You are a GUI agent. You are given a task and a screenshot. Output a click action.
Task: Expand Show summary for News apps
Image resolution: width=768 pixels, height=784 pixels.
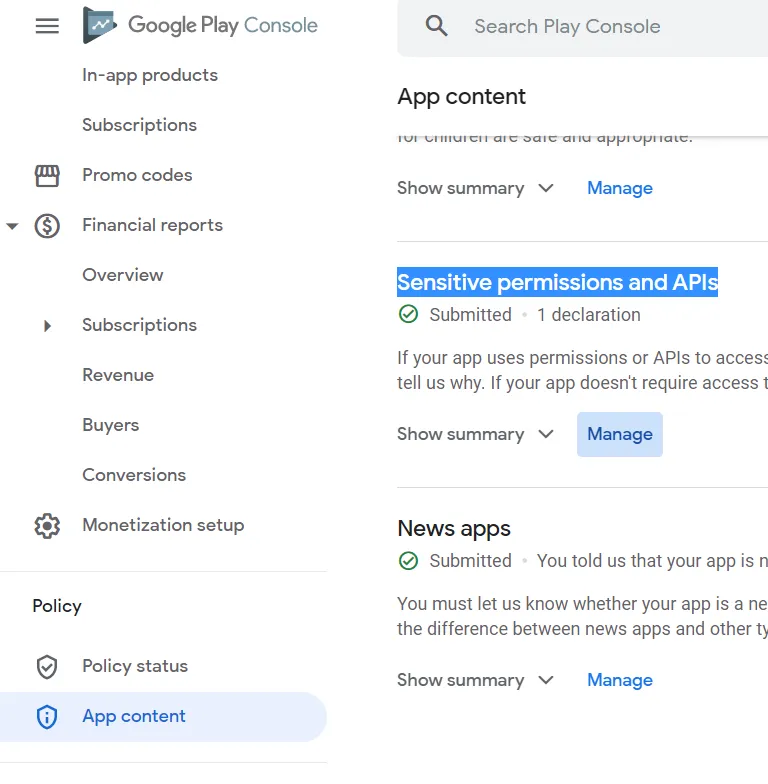475,680
